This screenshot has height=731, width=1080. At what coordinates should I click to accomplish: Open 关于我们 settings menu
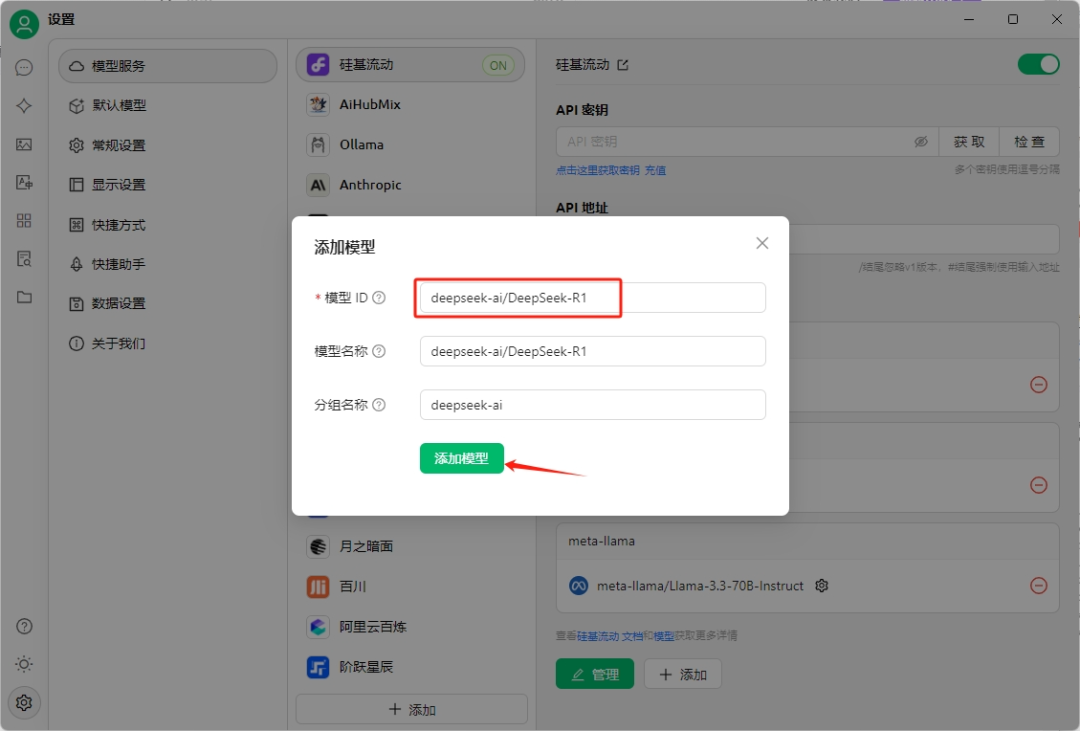168,343
